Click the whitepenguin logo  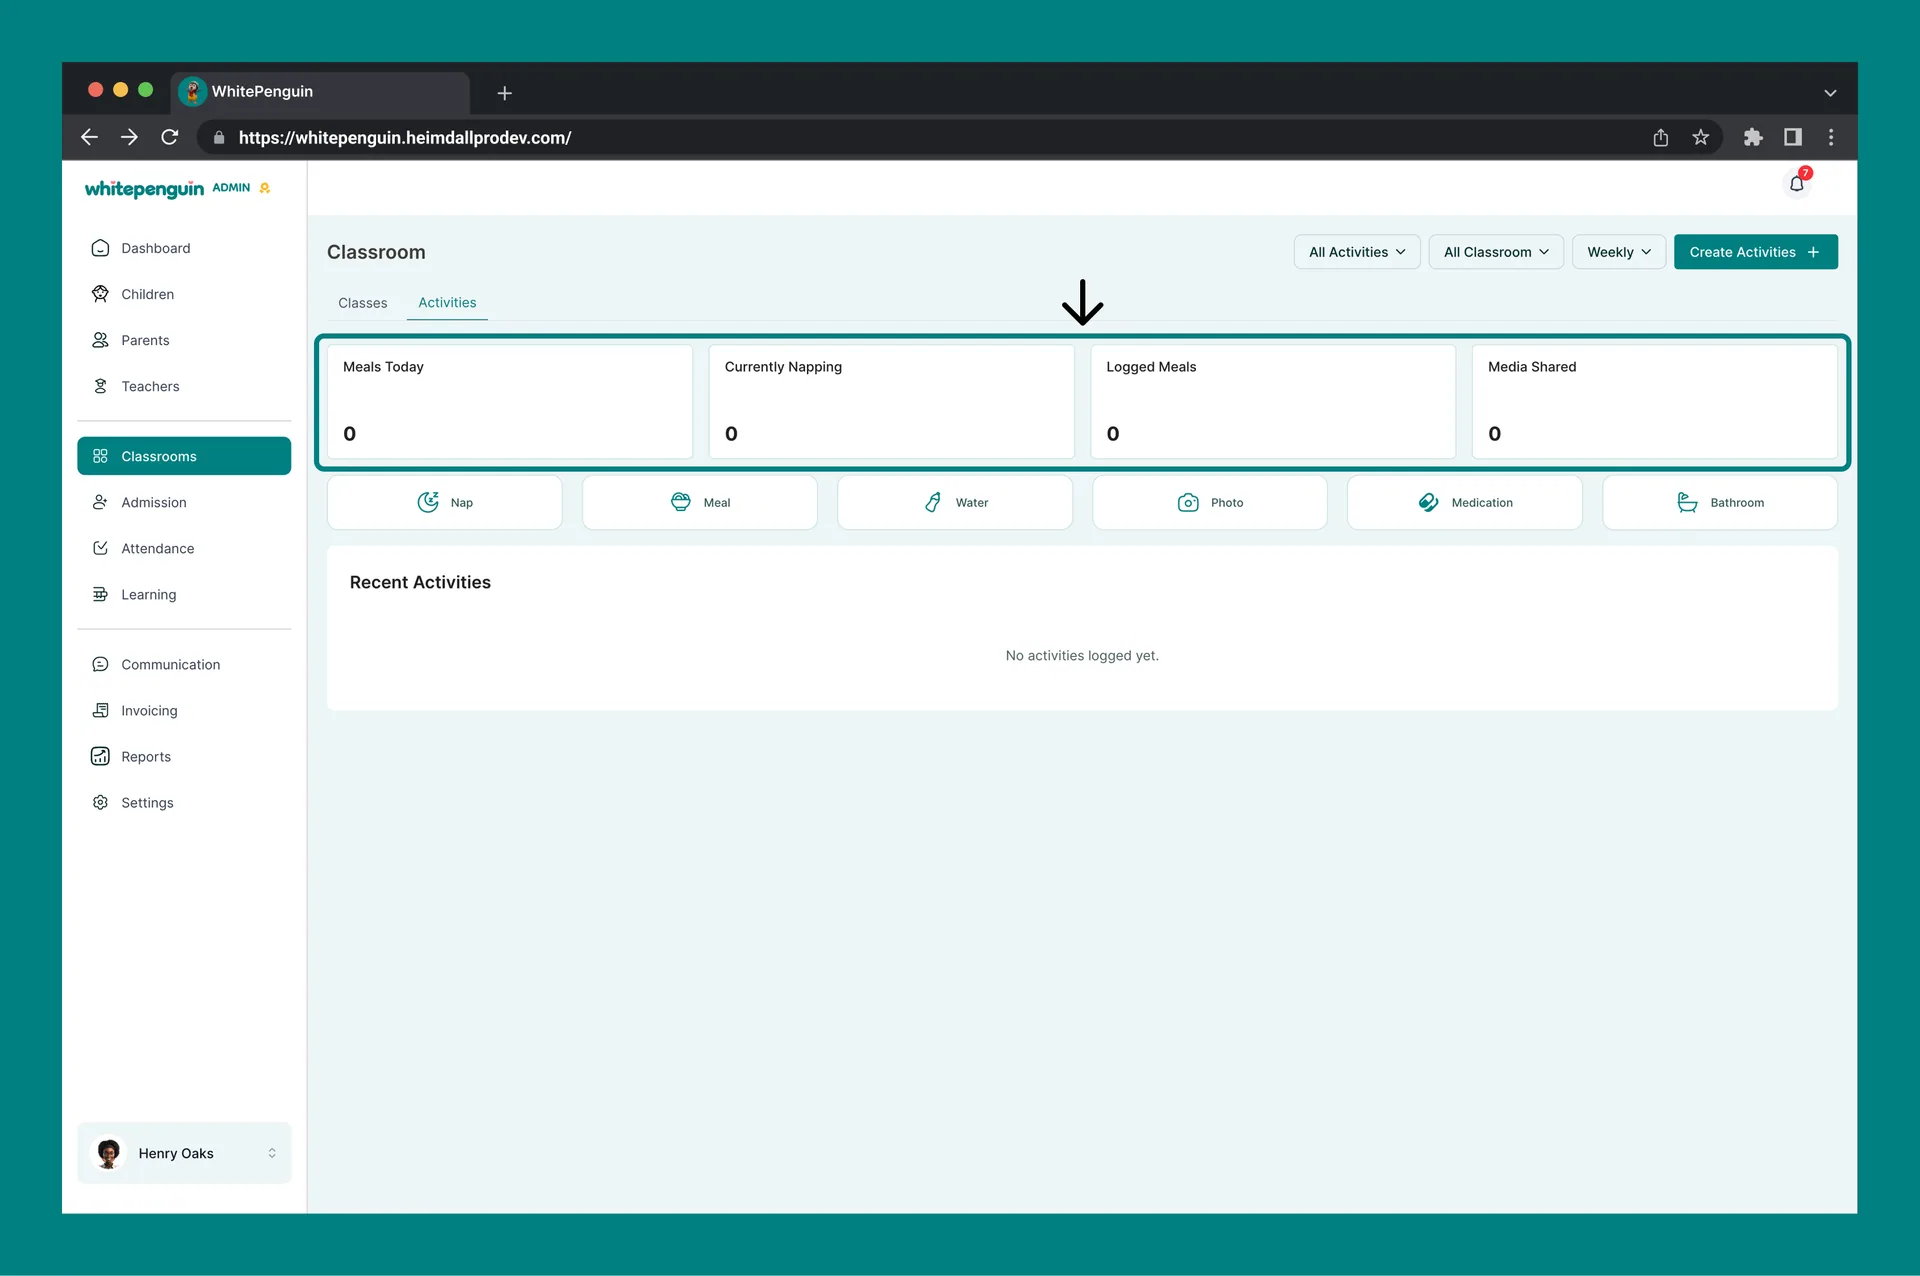point(144,189)
